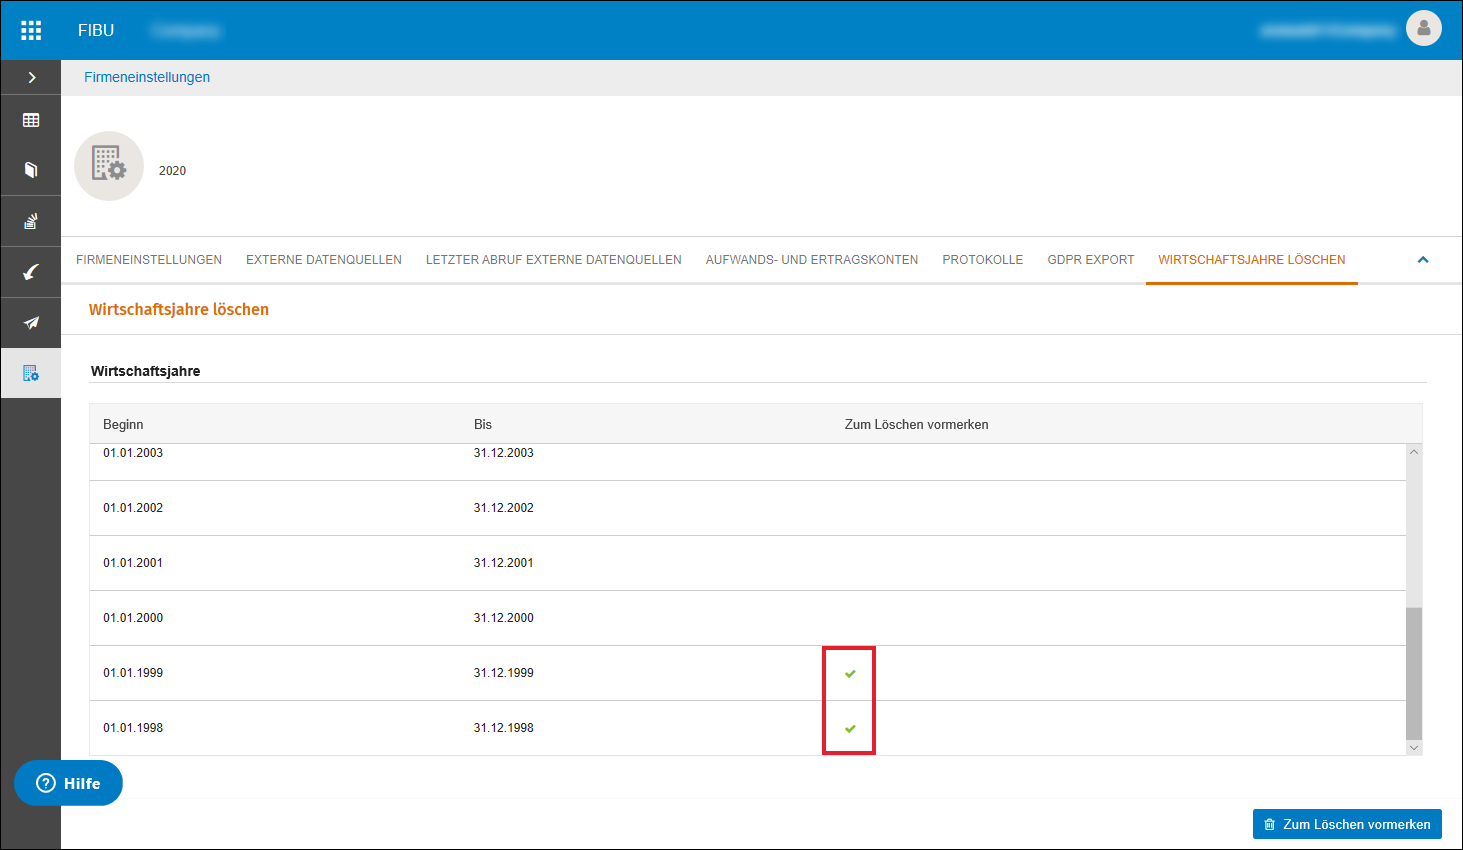Follow the Firmeneinstellungen breadcrumb link
Image resolution: width=1463 pixels, height=850 pixels.
tap(147, 77)
